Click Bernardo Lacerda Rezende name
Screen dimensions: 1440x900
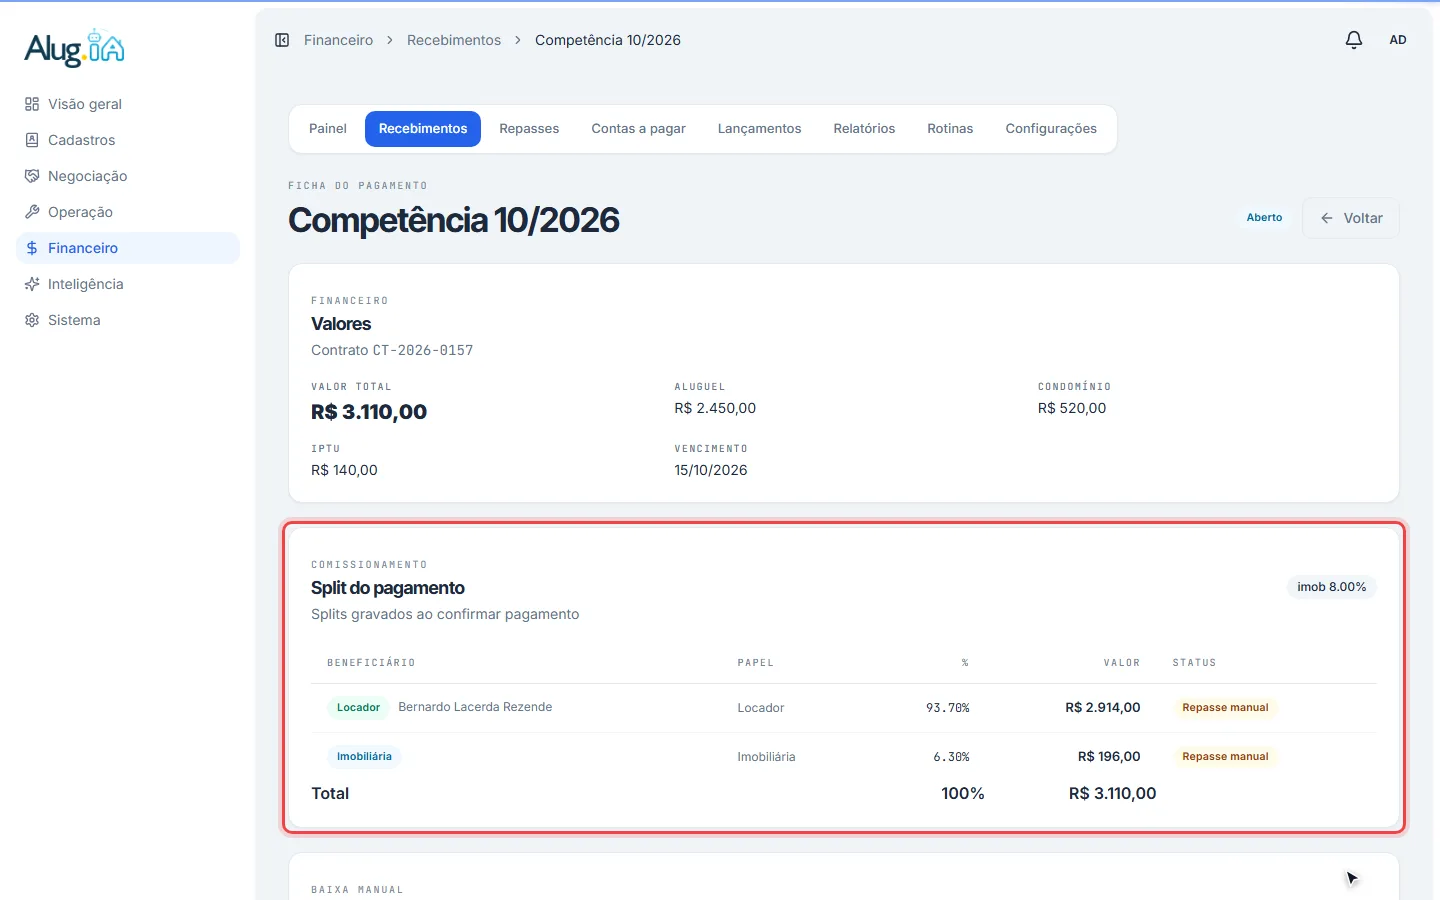pyautogui.click(x=475, y=707)
